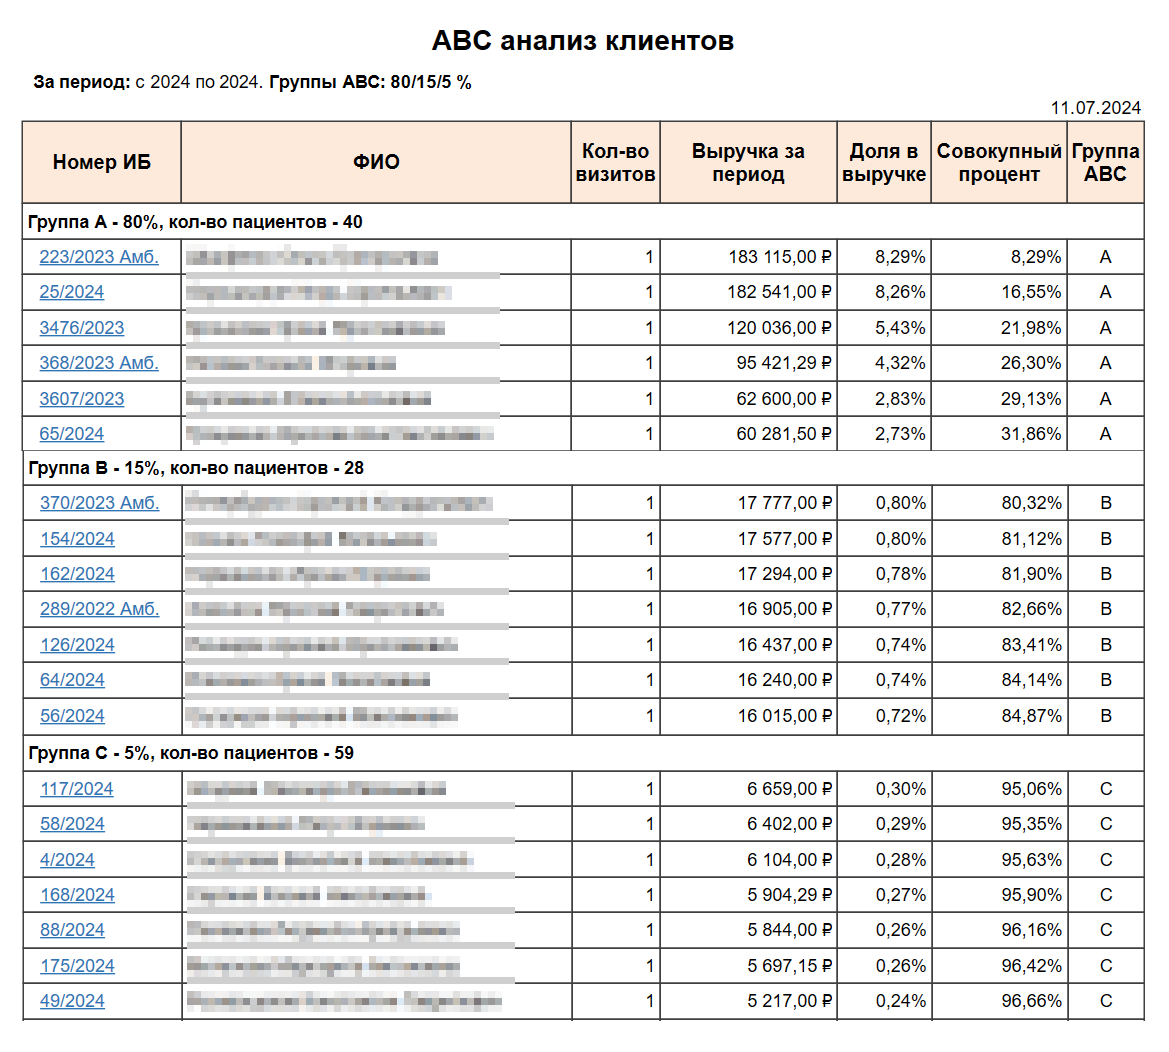The image size is (1169, 1052).
Task: Open record link 154/2024
Action: point(77,539)
